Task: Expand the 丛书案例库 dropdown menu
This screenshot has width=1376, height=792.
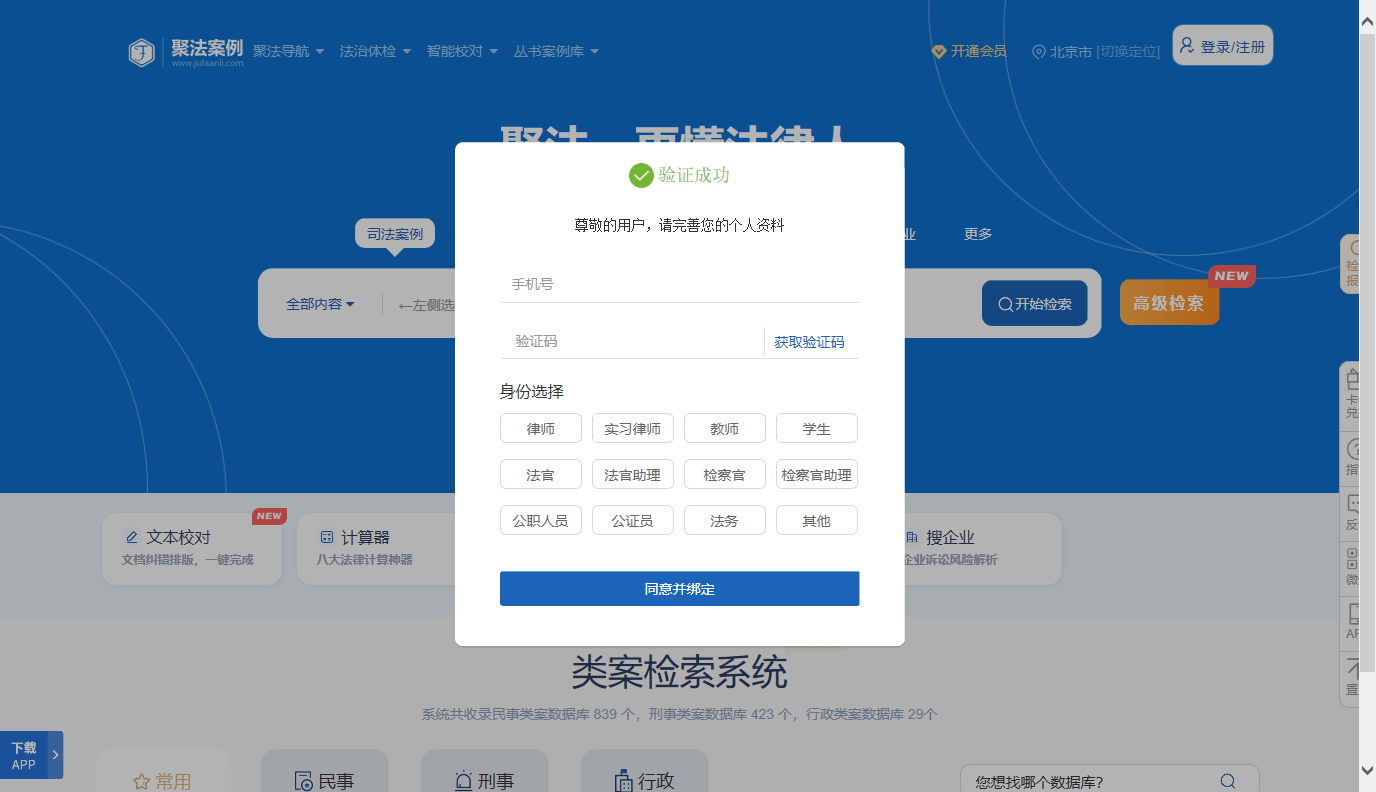Action: point(556,51)
